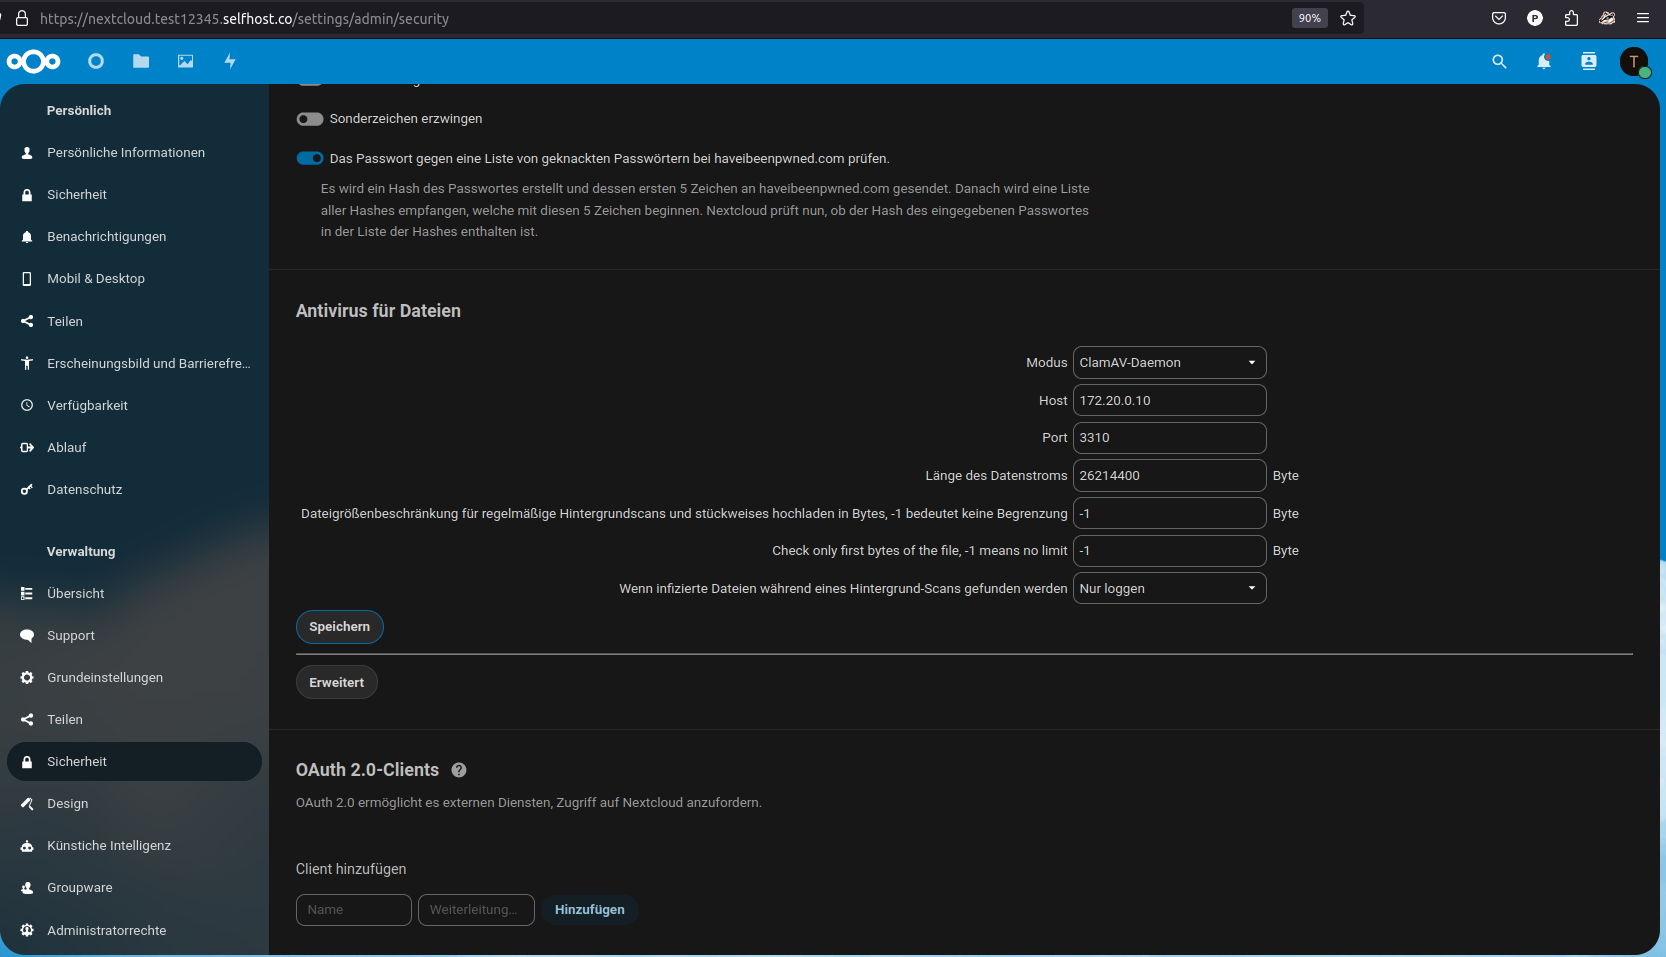Enable the Sonderzeichen erzwingen toggle

pyautogui.click(x=310, y=119)
